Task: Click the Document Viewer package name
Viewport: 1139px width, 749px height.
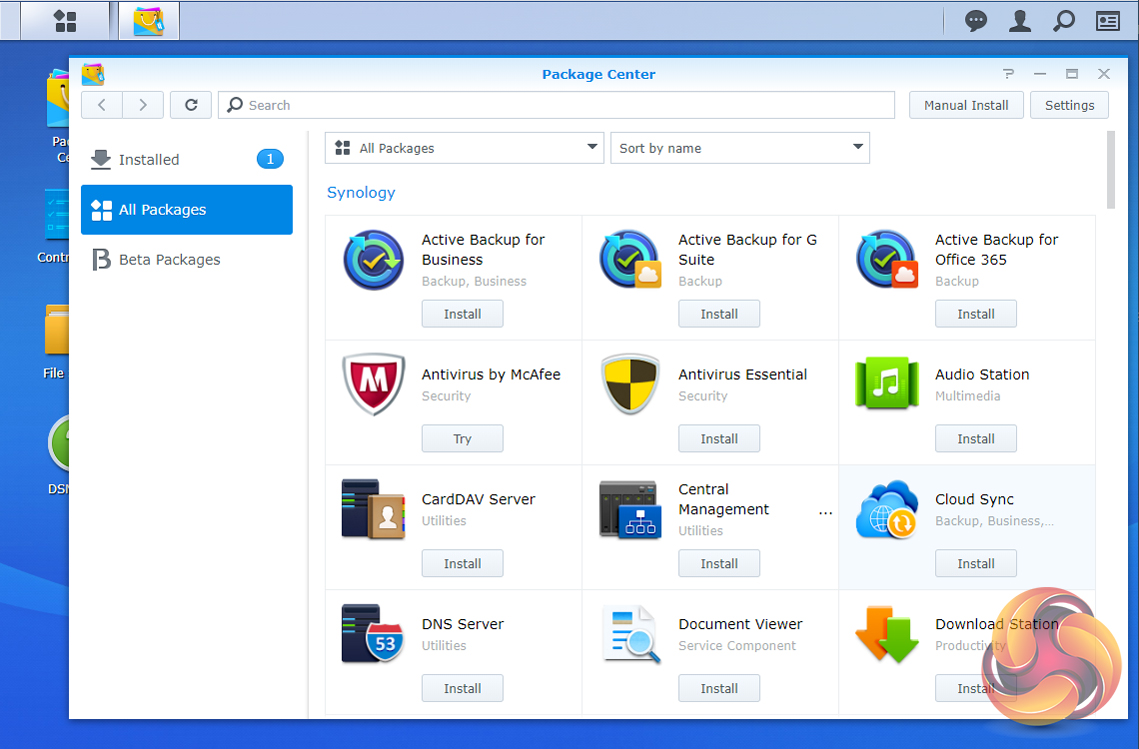Action: (x=740, y=624)
